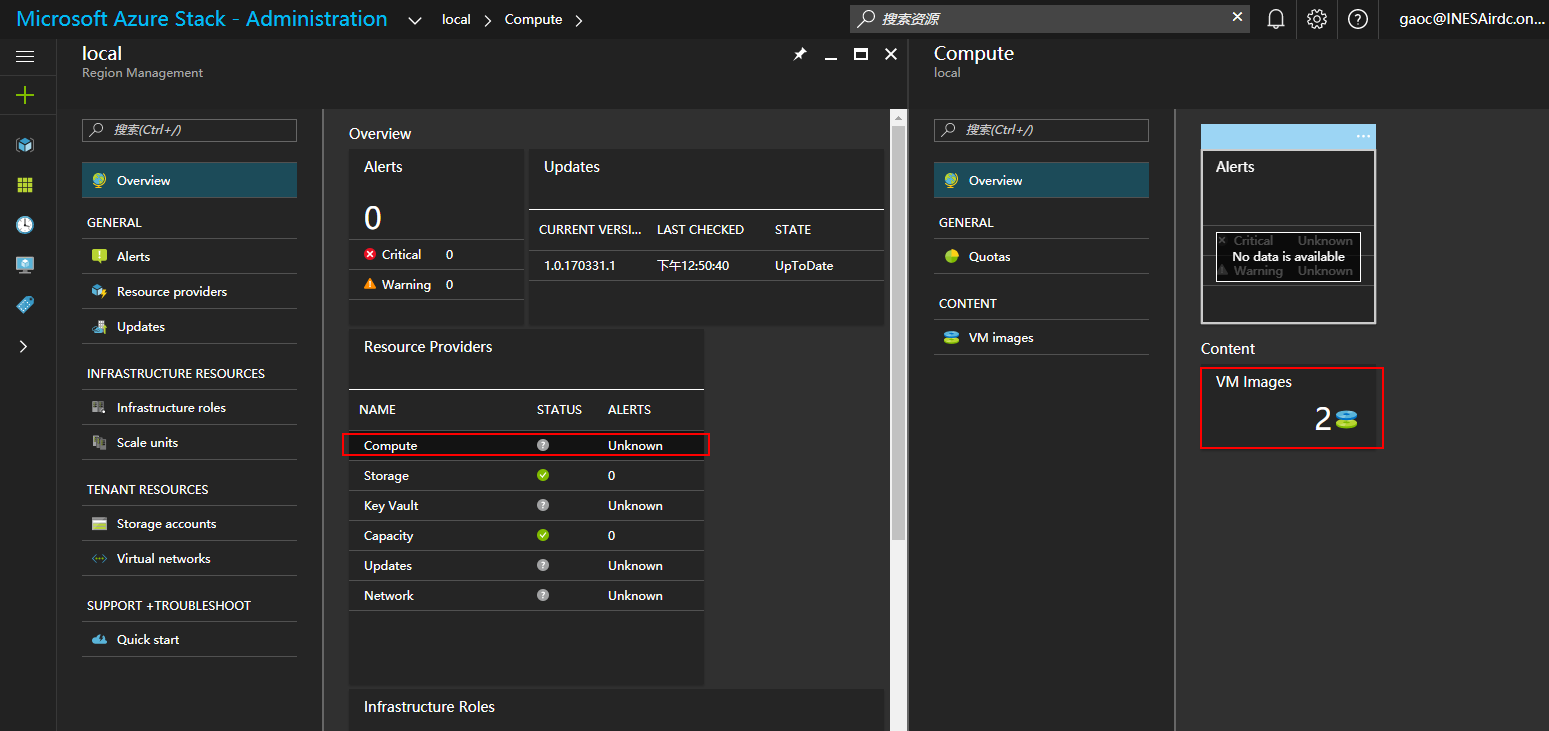Open Updates in the local blade menu
The image size is (1549, 731).
tap(189, 326)
